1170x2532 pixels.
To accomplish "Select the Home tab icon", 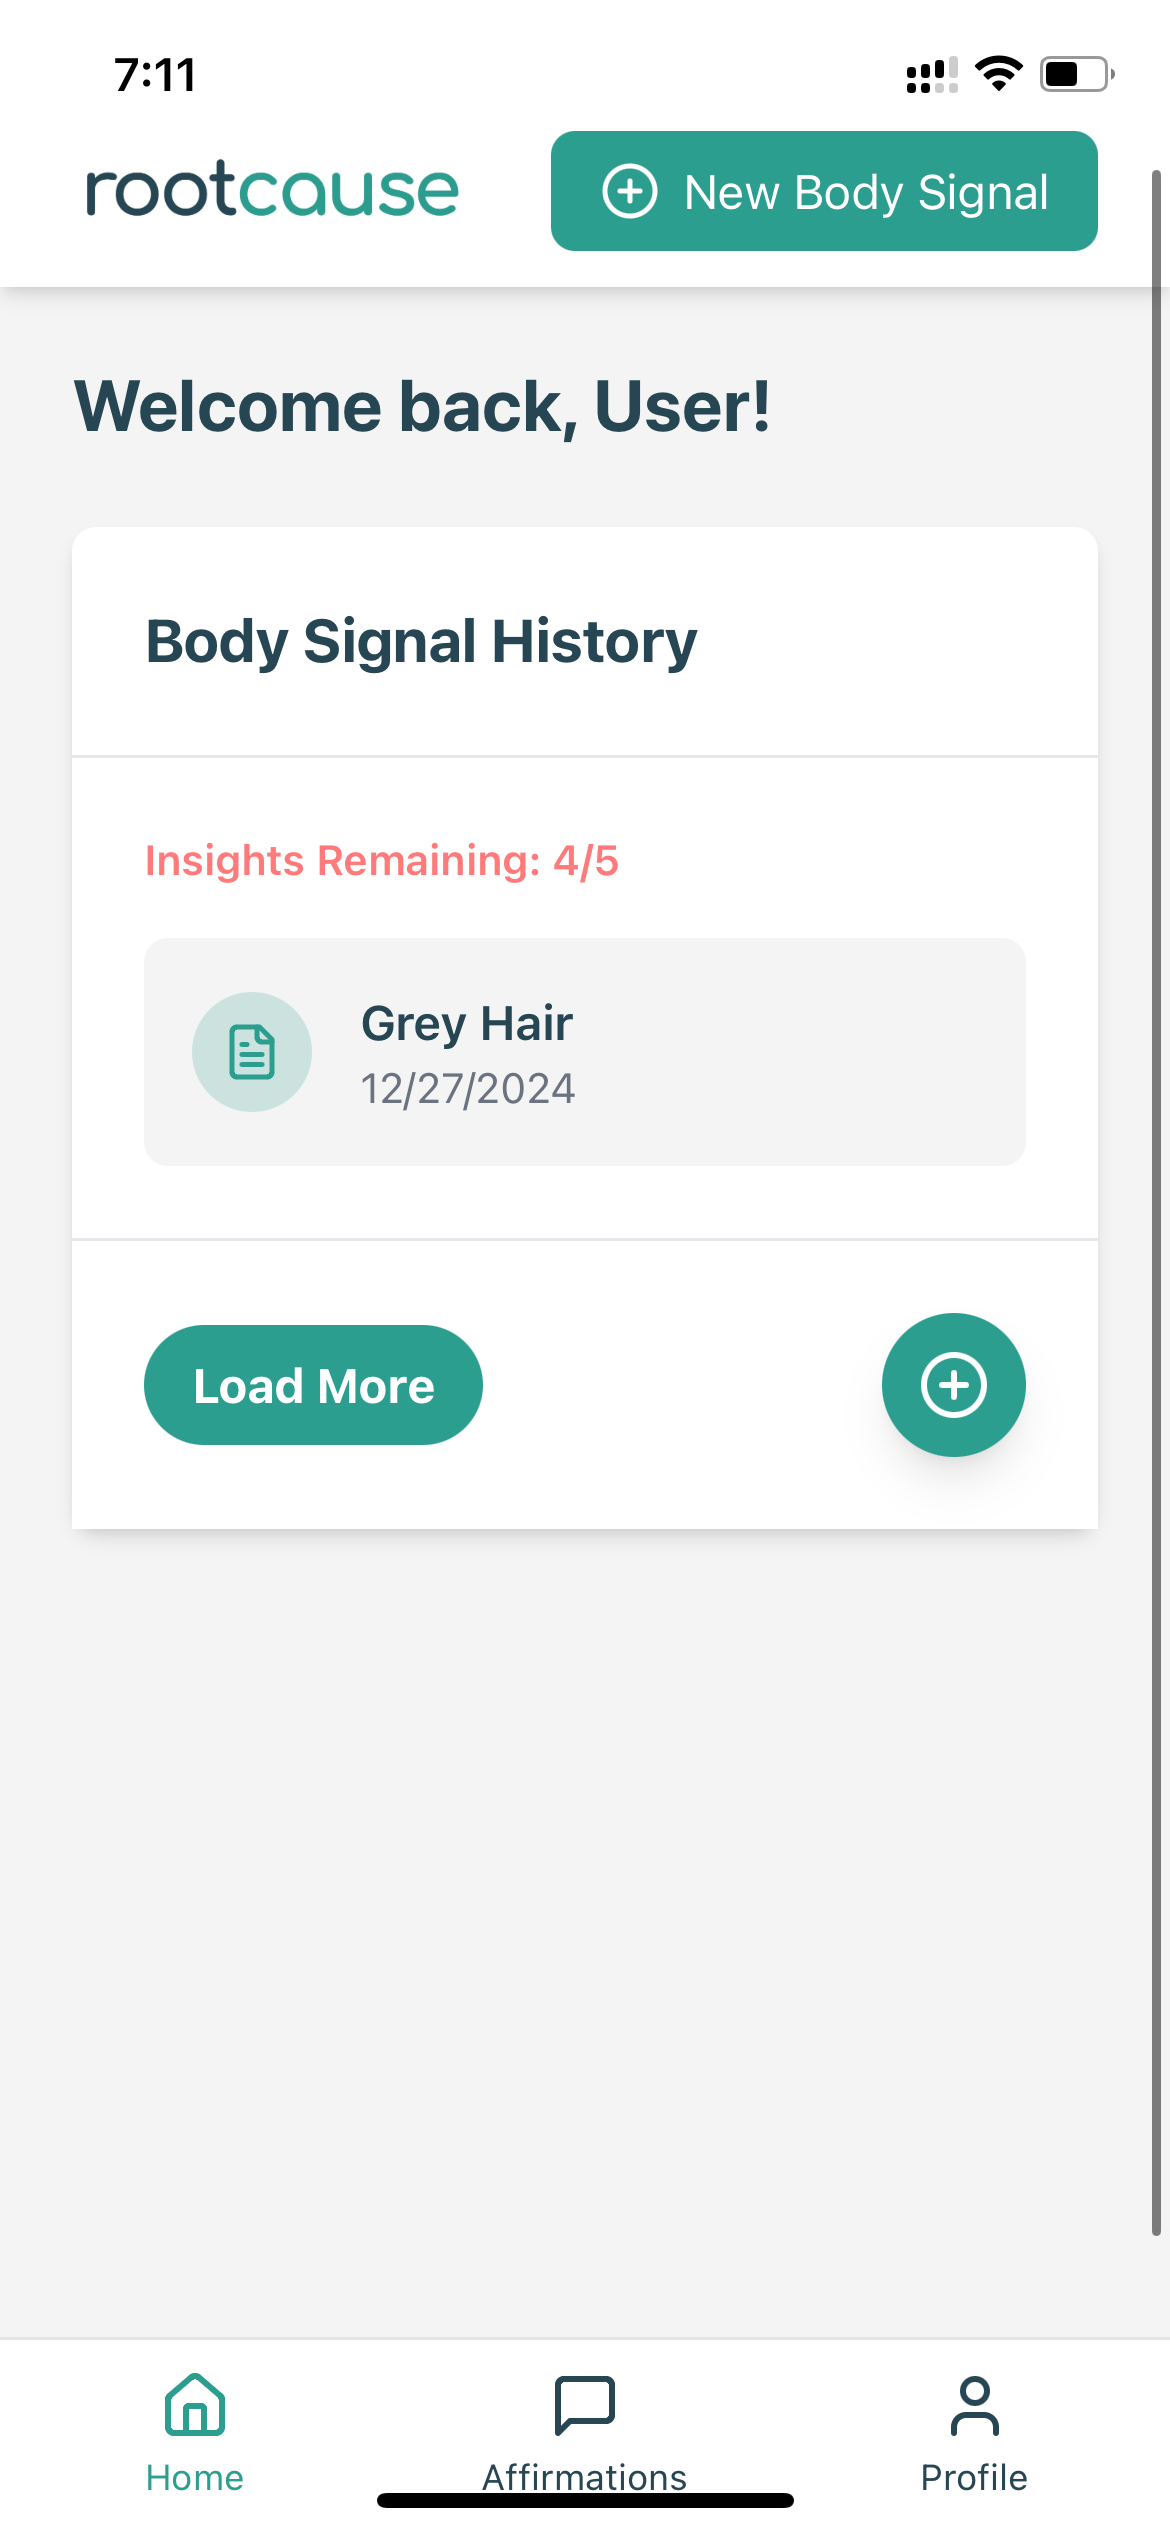I will 195,2405.
